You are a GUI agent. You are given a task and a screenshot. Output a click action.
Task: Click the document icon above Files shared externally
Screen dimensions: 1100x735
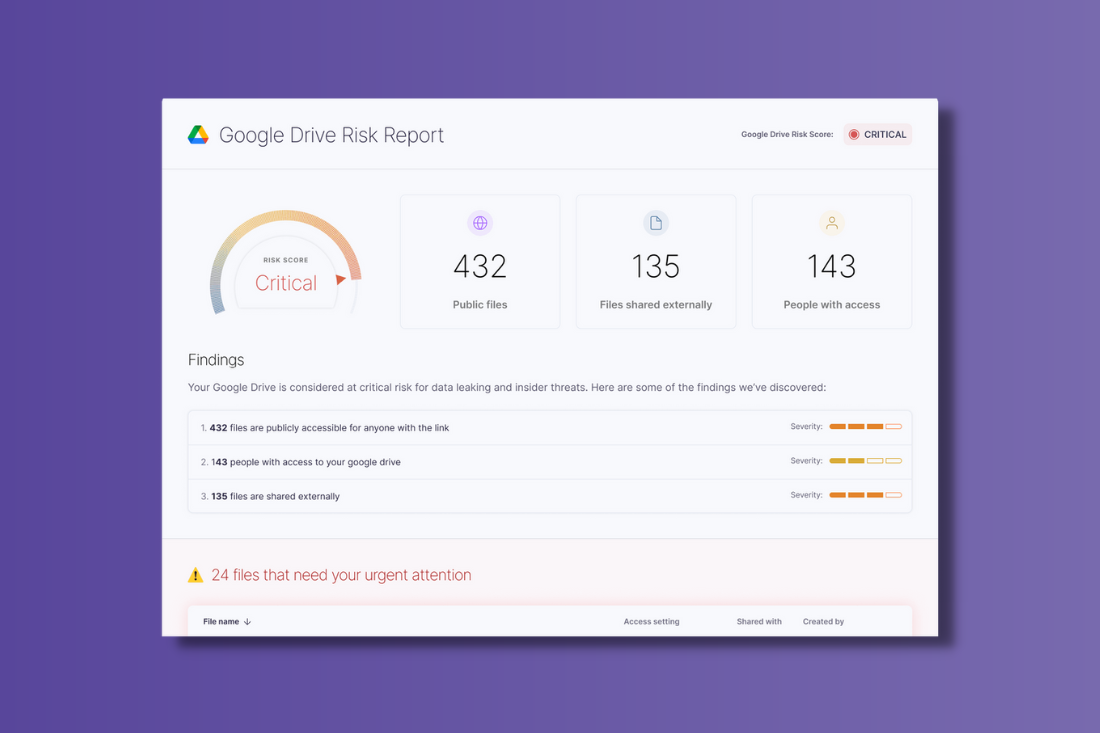pos(656,223)
